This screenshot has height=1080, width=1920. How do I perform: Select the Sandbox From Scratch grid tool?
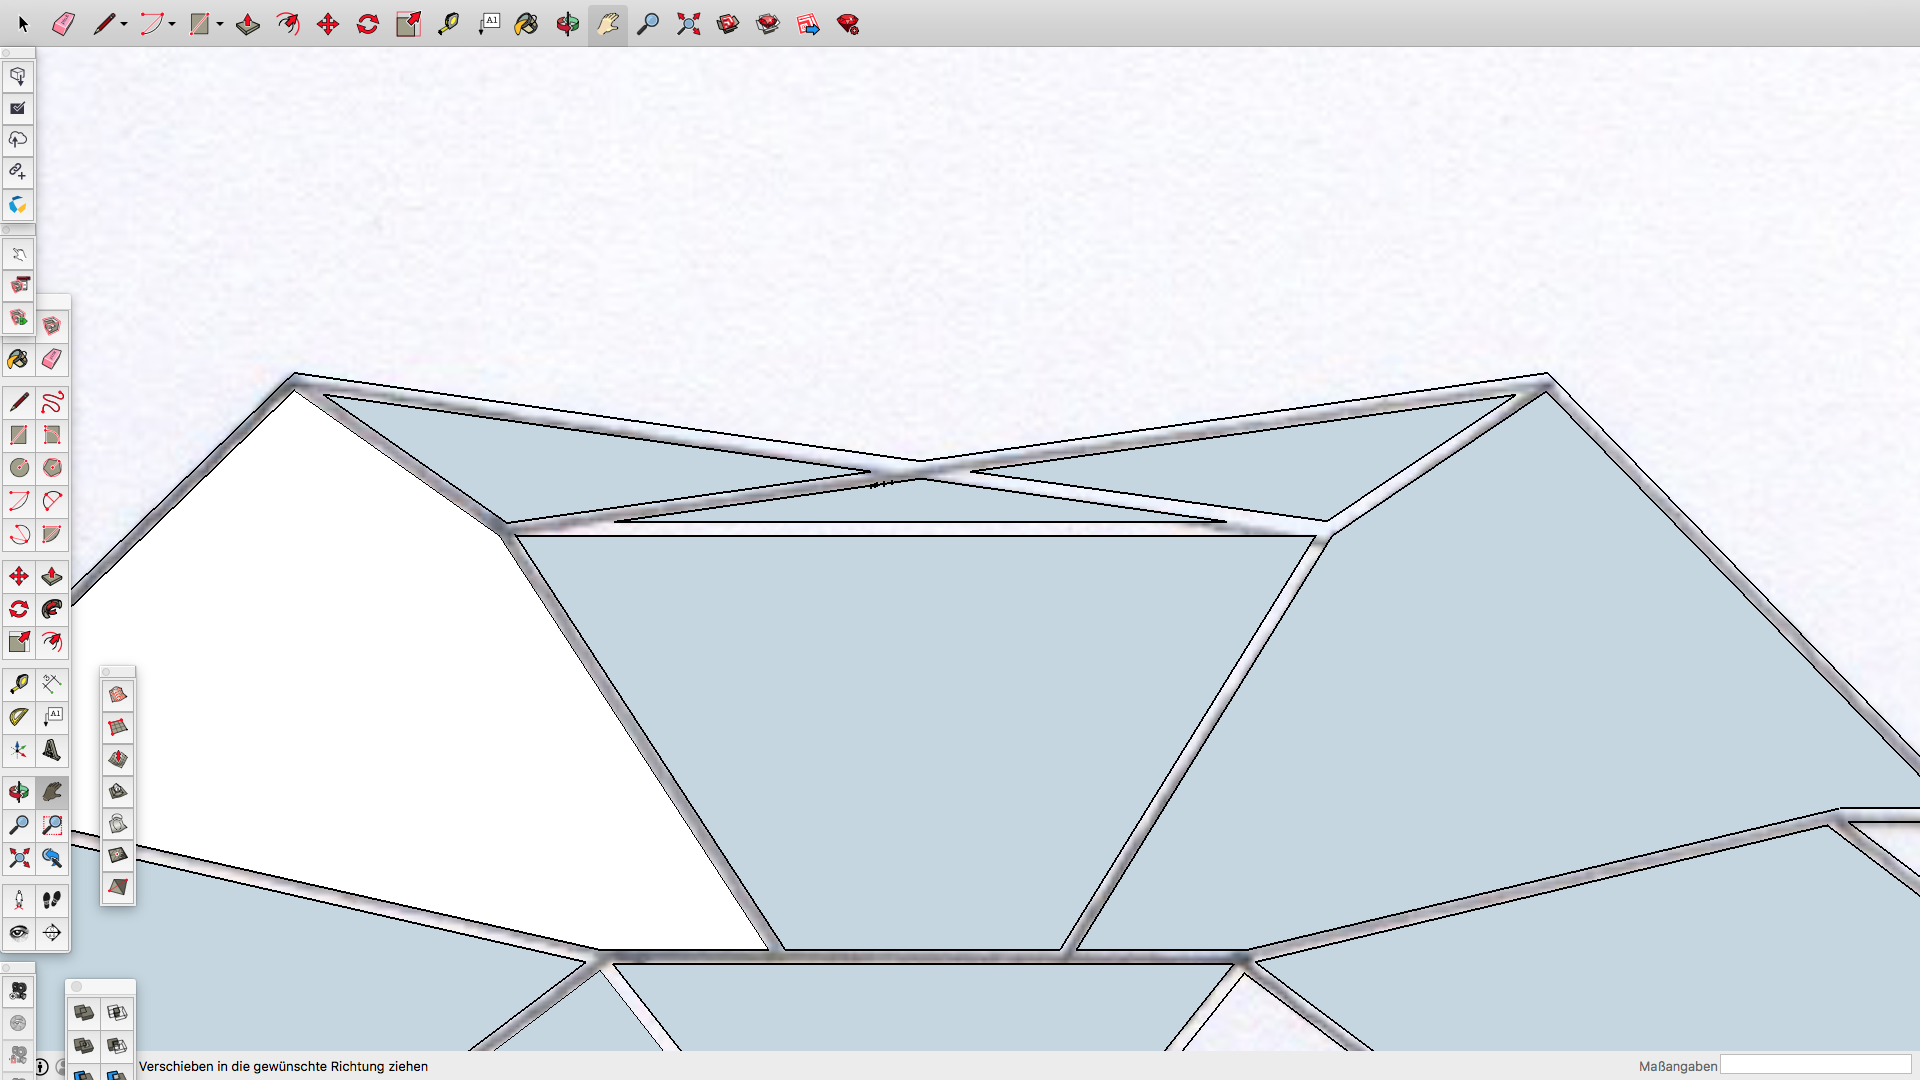tap(118, 727)
